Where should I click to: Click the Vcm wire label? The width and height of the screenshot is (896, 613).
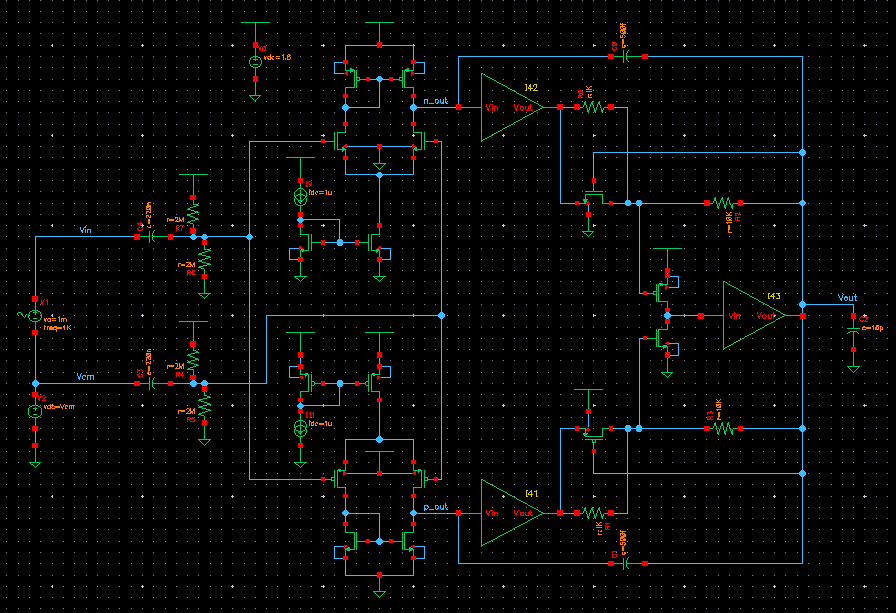click(86, 376)
